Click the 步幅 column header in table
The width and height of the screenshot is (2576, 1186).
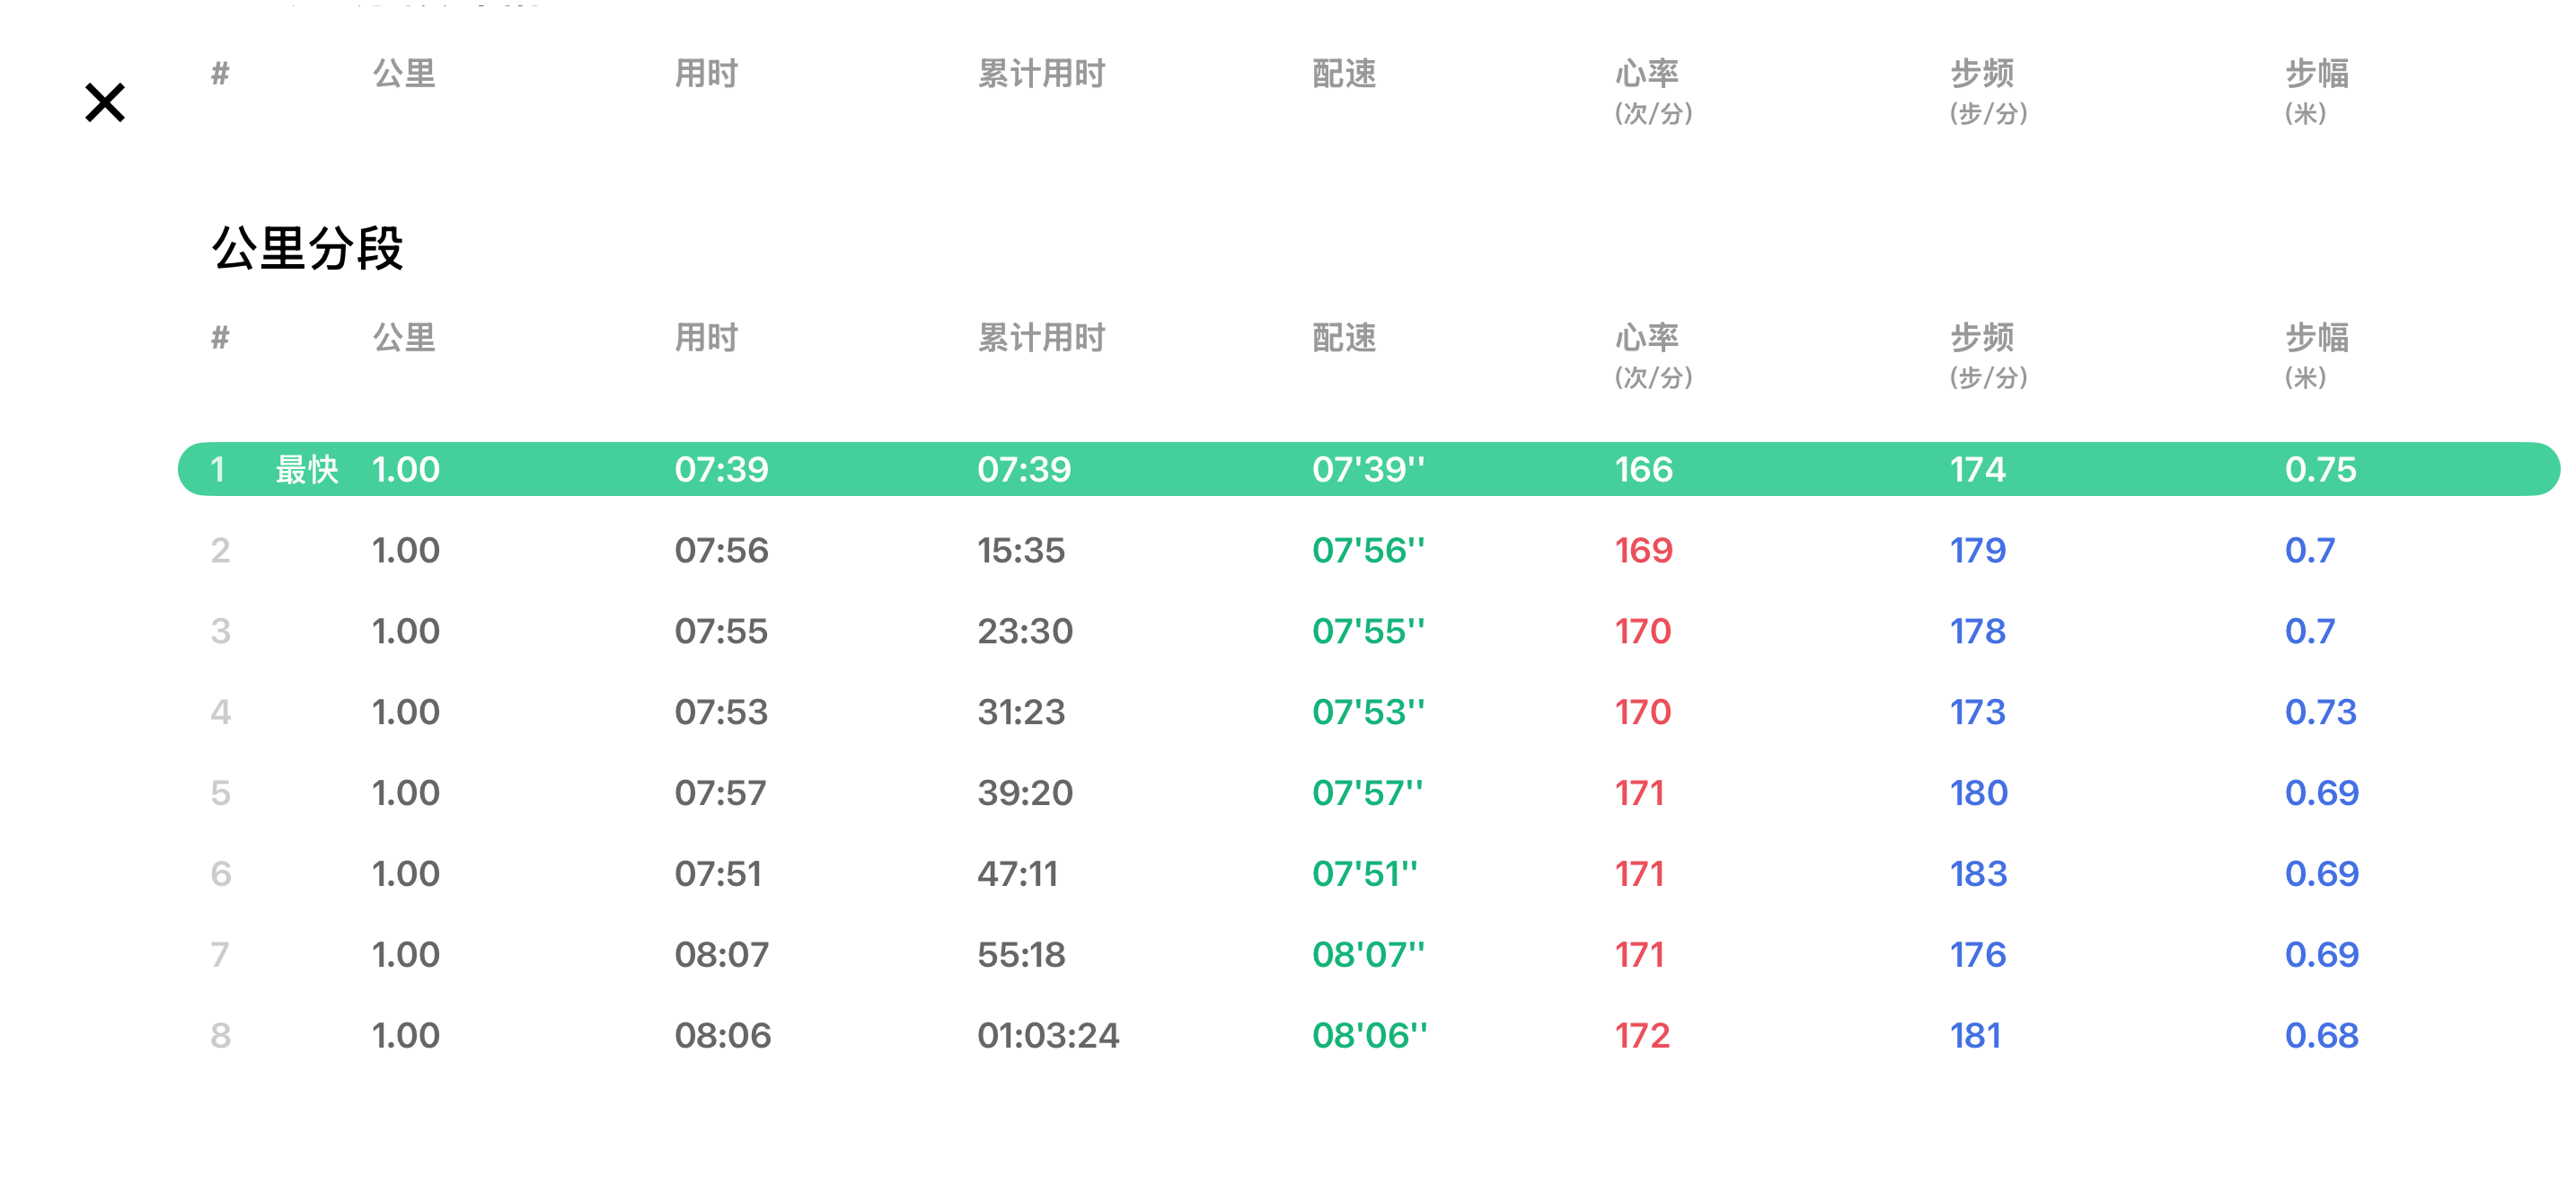coord(2316,338)
